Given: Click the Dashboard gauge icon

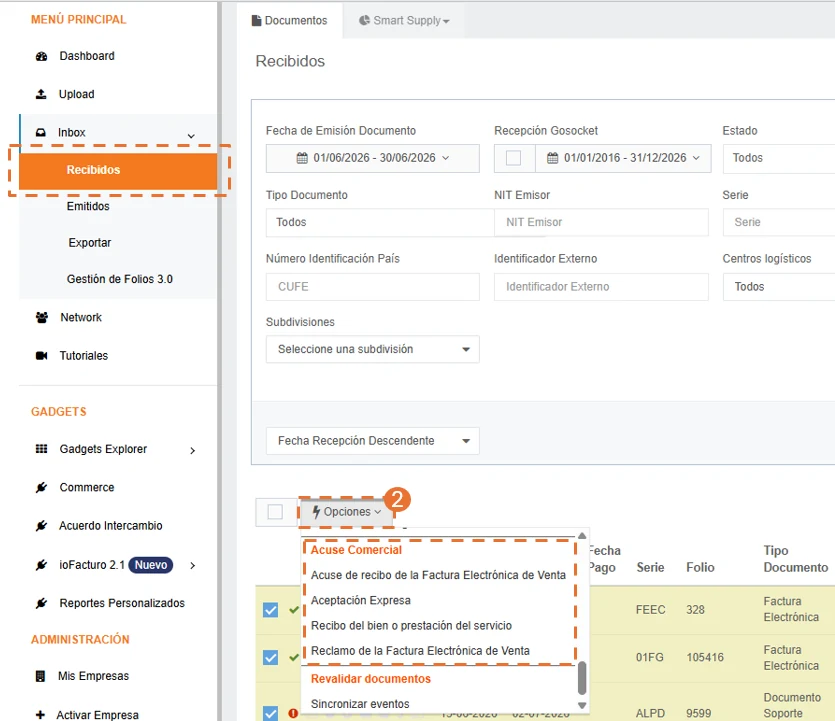Looking at the screenshot, I should 41,56.
